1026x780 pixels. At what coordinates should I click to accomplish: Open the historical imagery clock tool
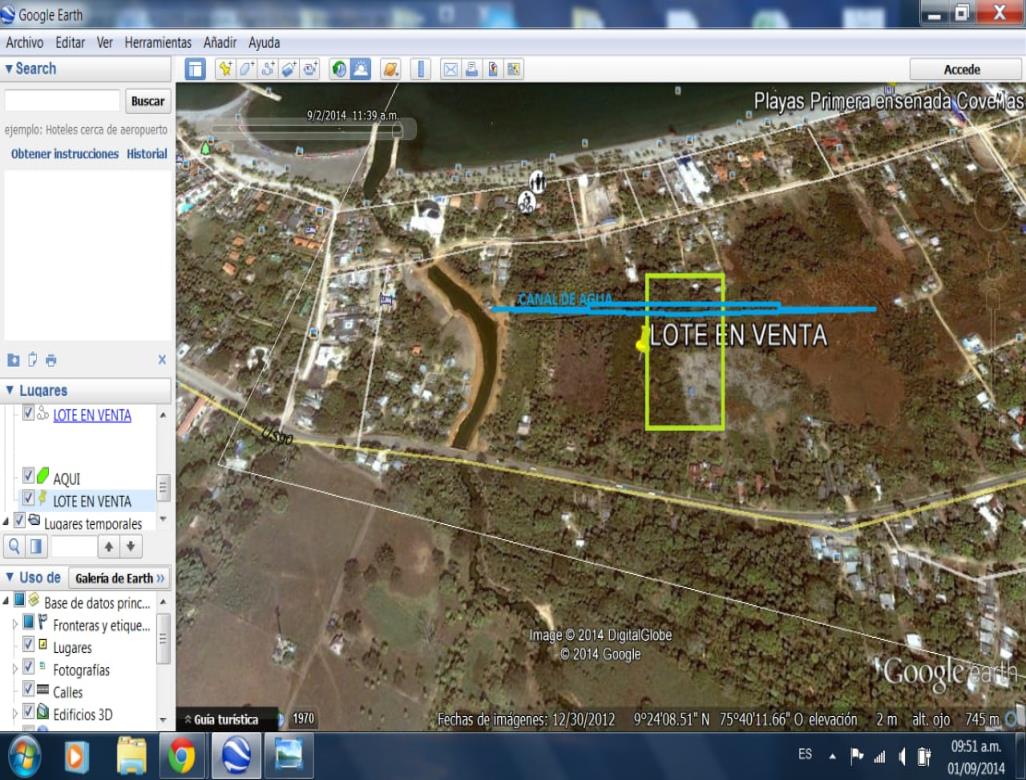[x=339, y=69]
